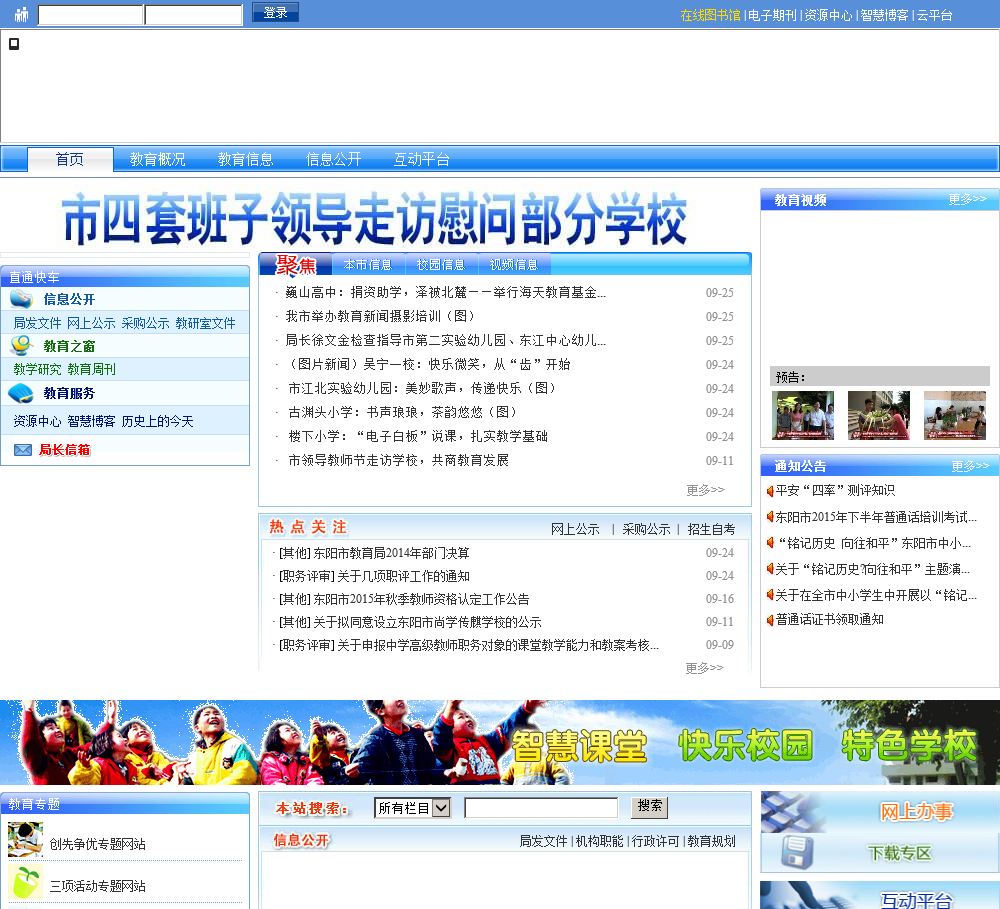Open the 智慧课堂 banner link

(x=579, y=746)
